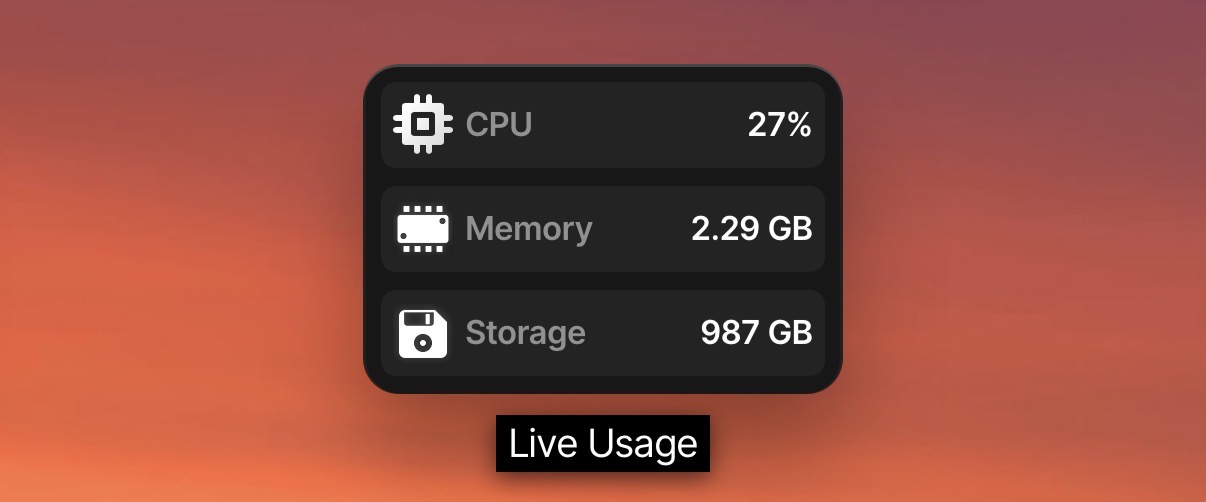
Task: Click the 2.29 GB memory value
Action: click(751, 229)
